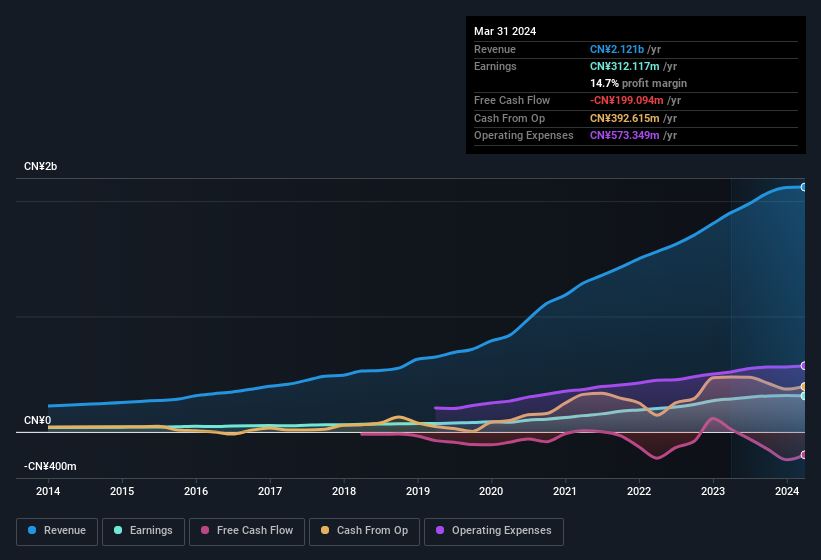The height and width of the screenshot is (560, 821).
Task: Click the CN¥0 y-axis label
Action: point(37,420)
